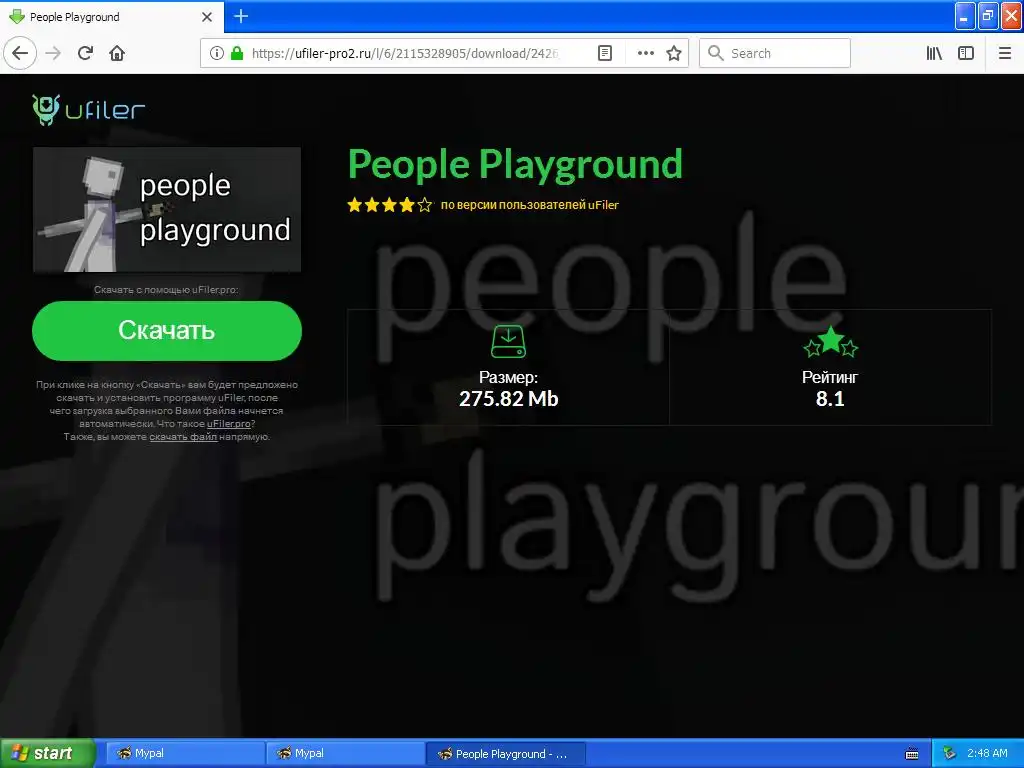
Task: Click text по версии пользователей uFiler
Action: tap(530, 205)
